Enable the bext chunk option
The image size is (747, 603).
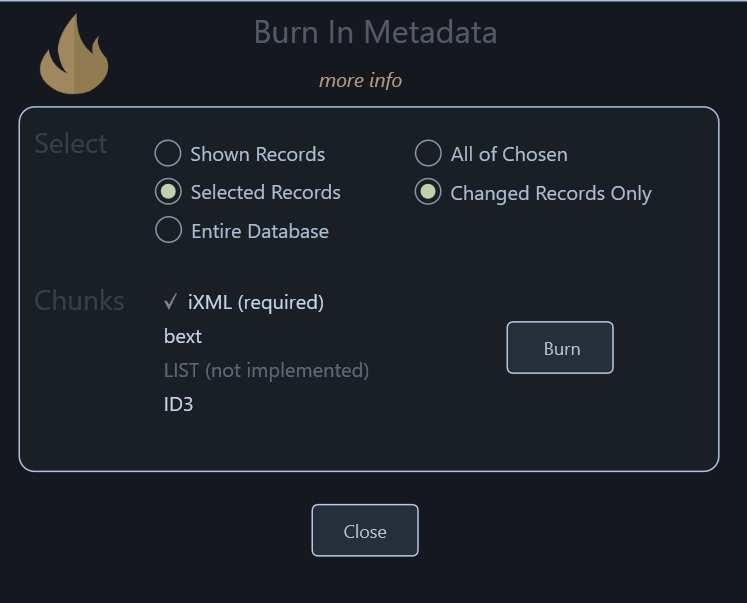[183, 336]
